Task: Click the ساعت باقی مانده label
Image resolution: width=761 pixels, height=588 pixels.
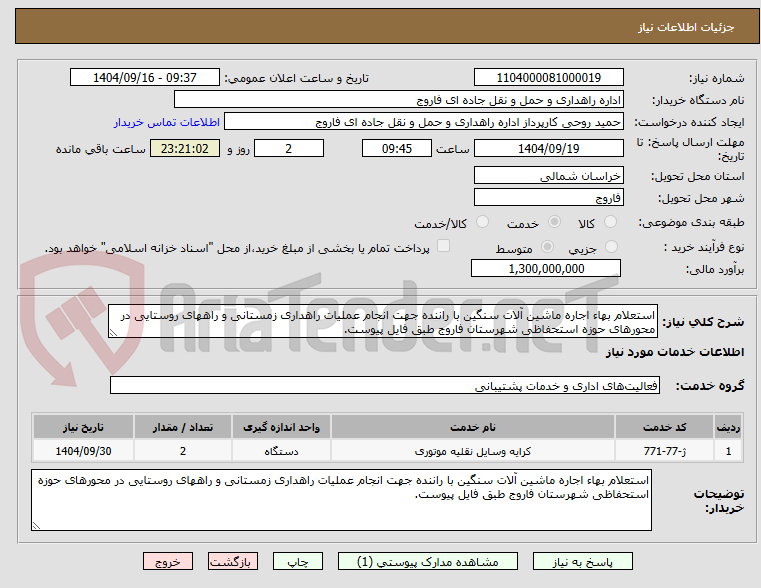Action: [x=100, y=149]
